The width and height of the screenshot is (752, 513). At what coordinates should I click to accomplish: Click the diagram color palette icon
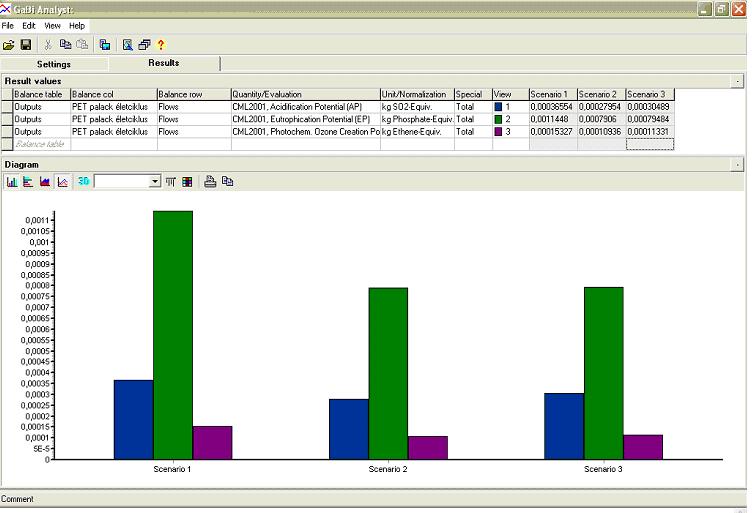187,182
